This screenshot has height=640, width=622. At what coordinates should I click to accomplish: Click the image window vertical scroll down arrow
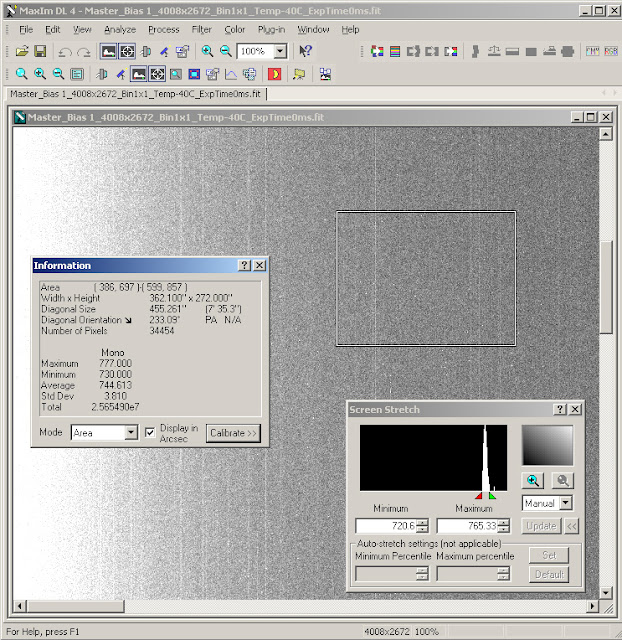click(x=606, y=593)
